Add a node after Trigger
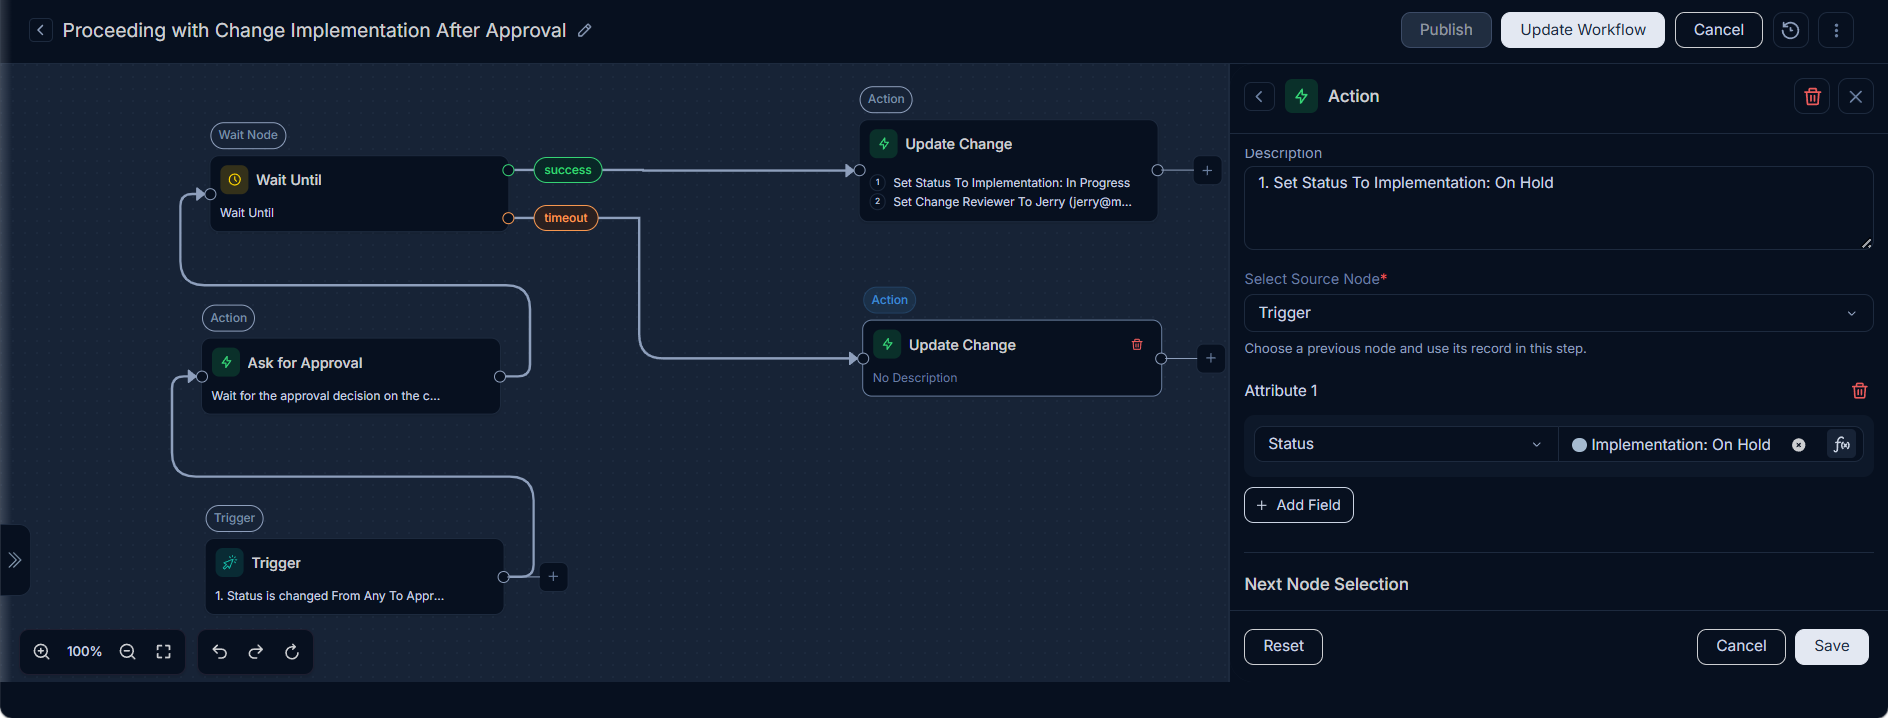1888x718 pixels. pyautogui.click(x=553, y=577)
